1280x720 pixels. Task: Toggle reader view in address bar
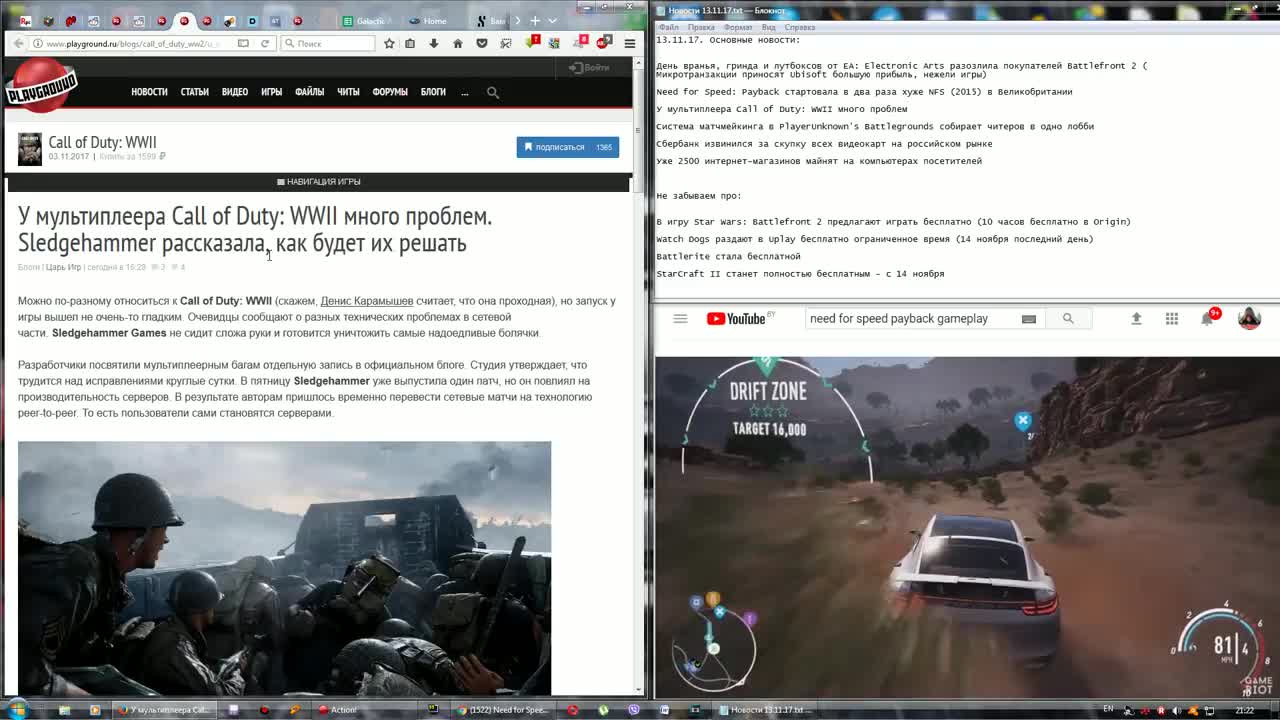click(x=243, y=43)
